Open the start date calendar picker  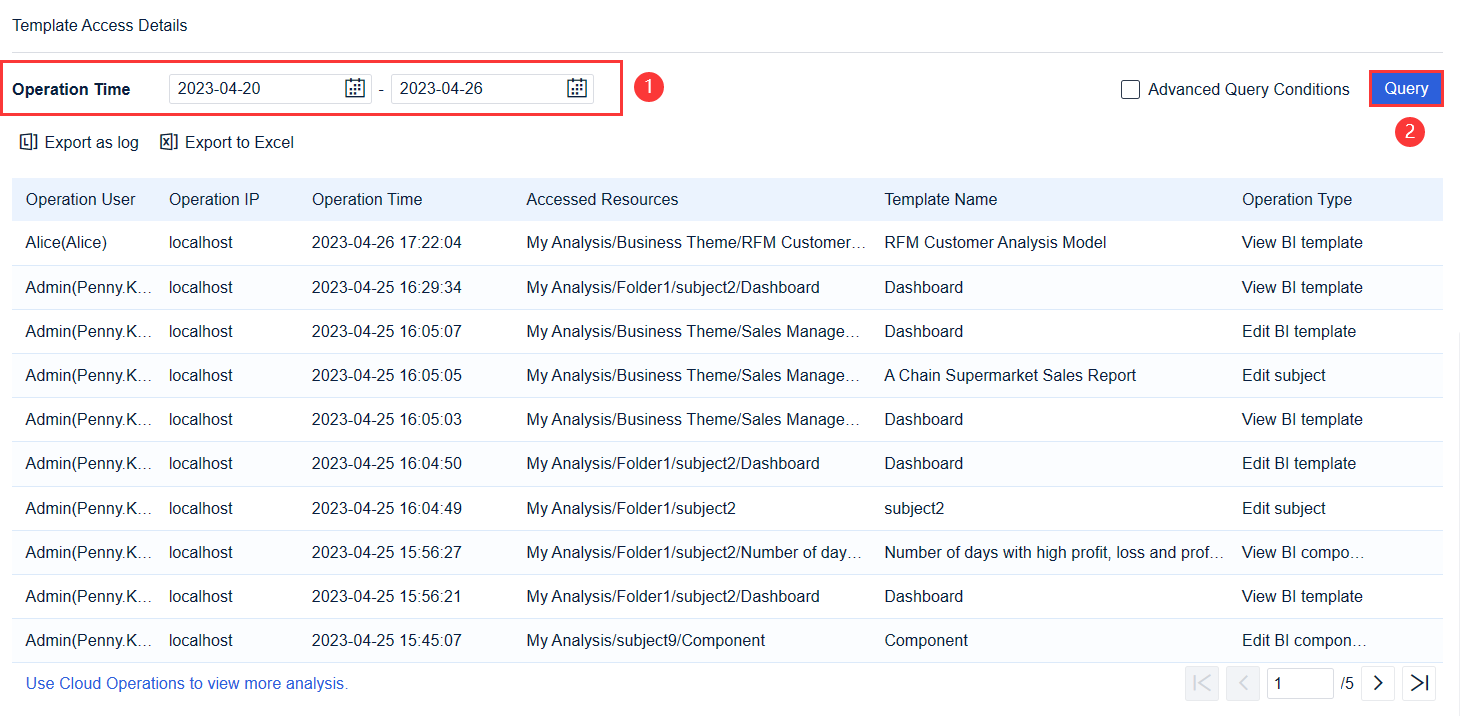(x=355, y=88)
